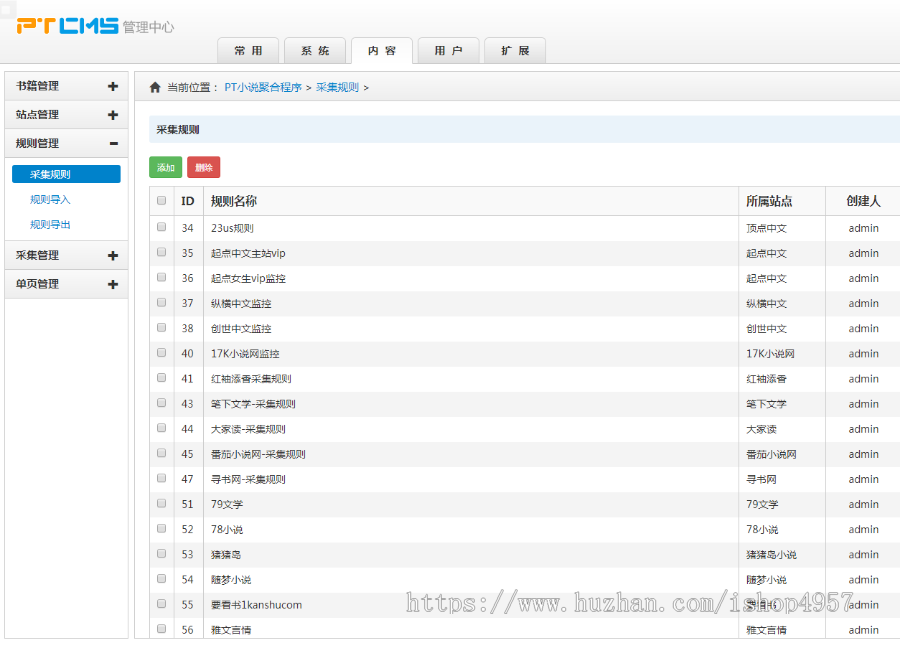Click site cell 顶点中文
Image resolution: width=900 pixels, height=648 pixels.
click(x=766, y=228)
